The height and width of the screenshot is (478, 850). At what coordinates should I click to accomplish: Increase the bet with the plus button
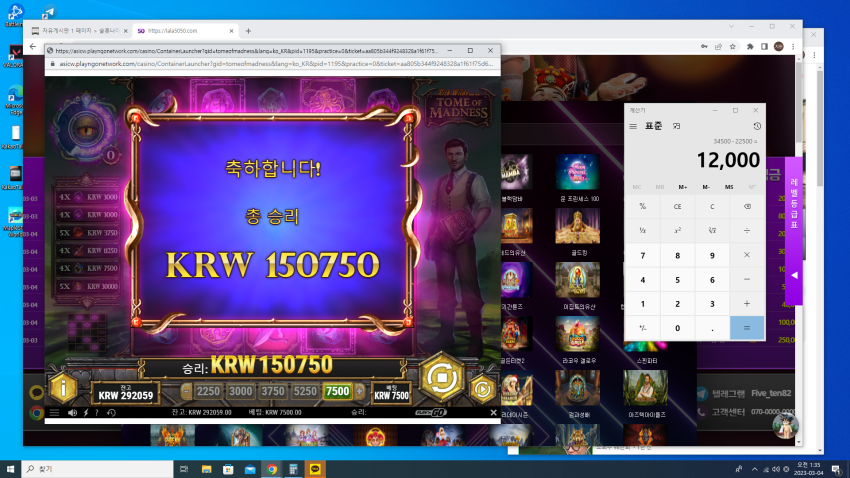(x=359, y=391)
